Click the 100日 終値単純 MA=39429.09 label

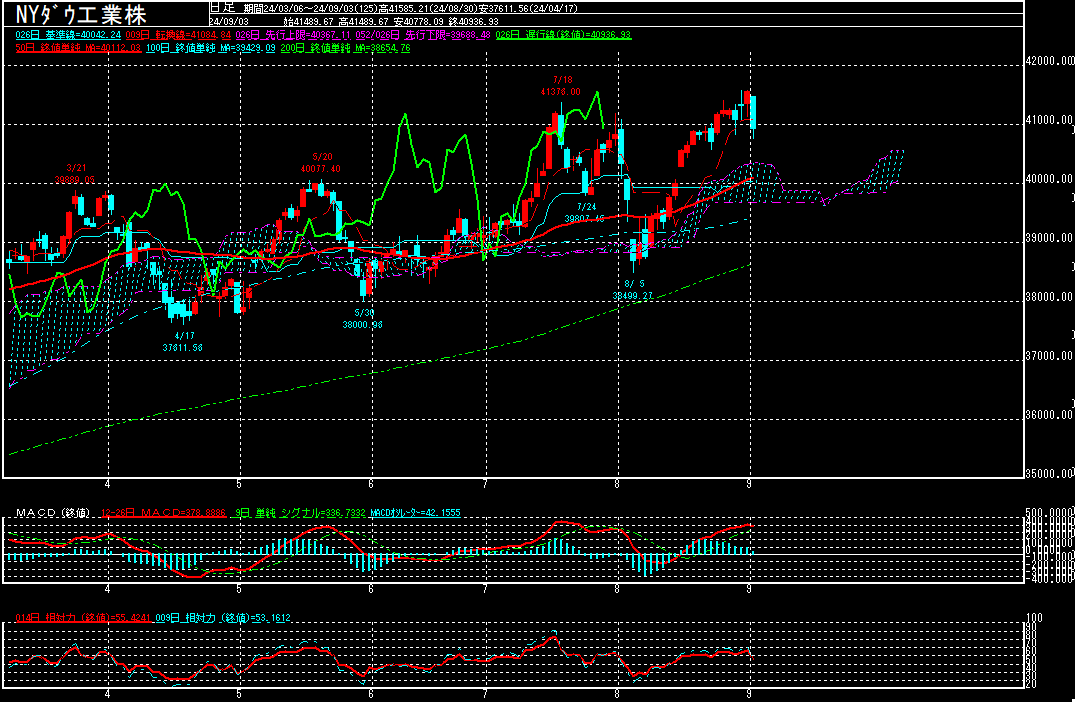211,48
